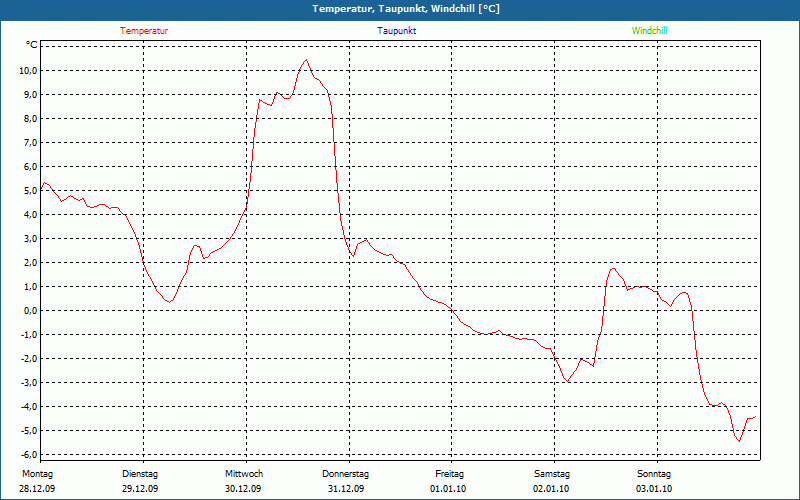Select the 4,0 y-axis value
This screenshot has height=500, width=800.
click(x=30, y=214)
